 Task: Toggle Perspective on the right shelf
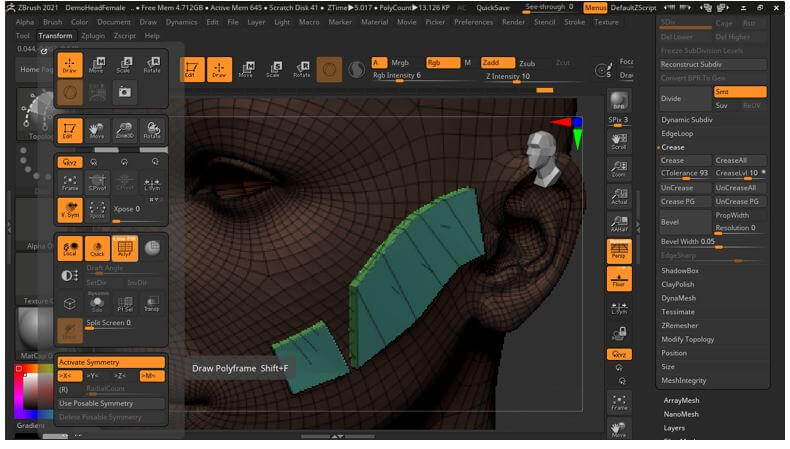(x=619, y=250)
